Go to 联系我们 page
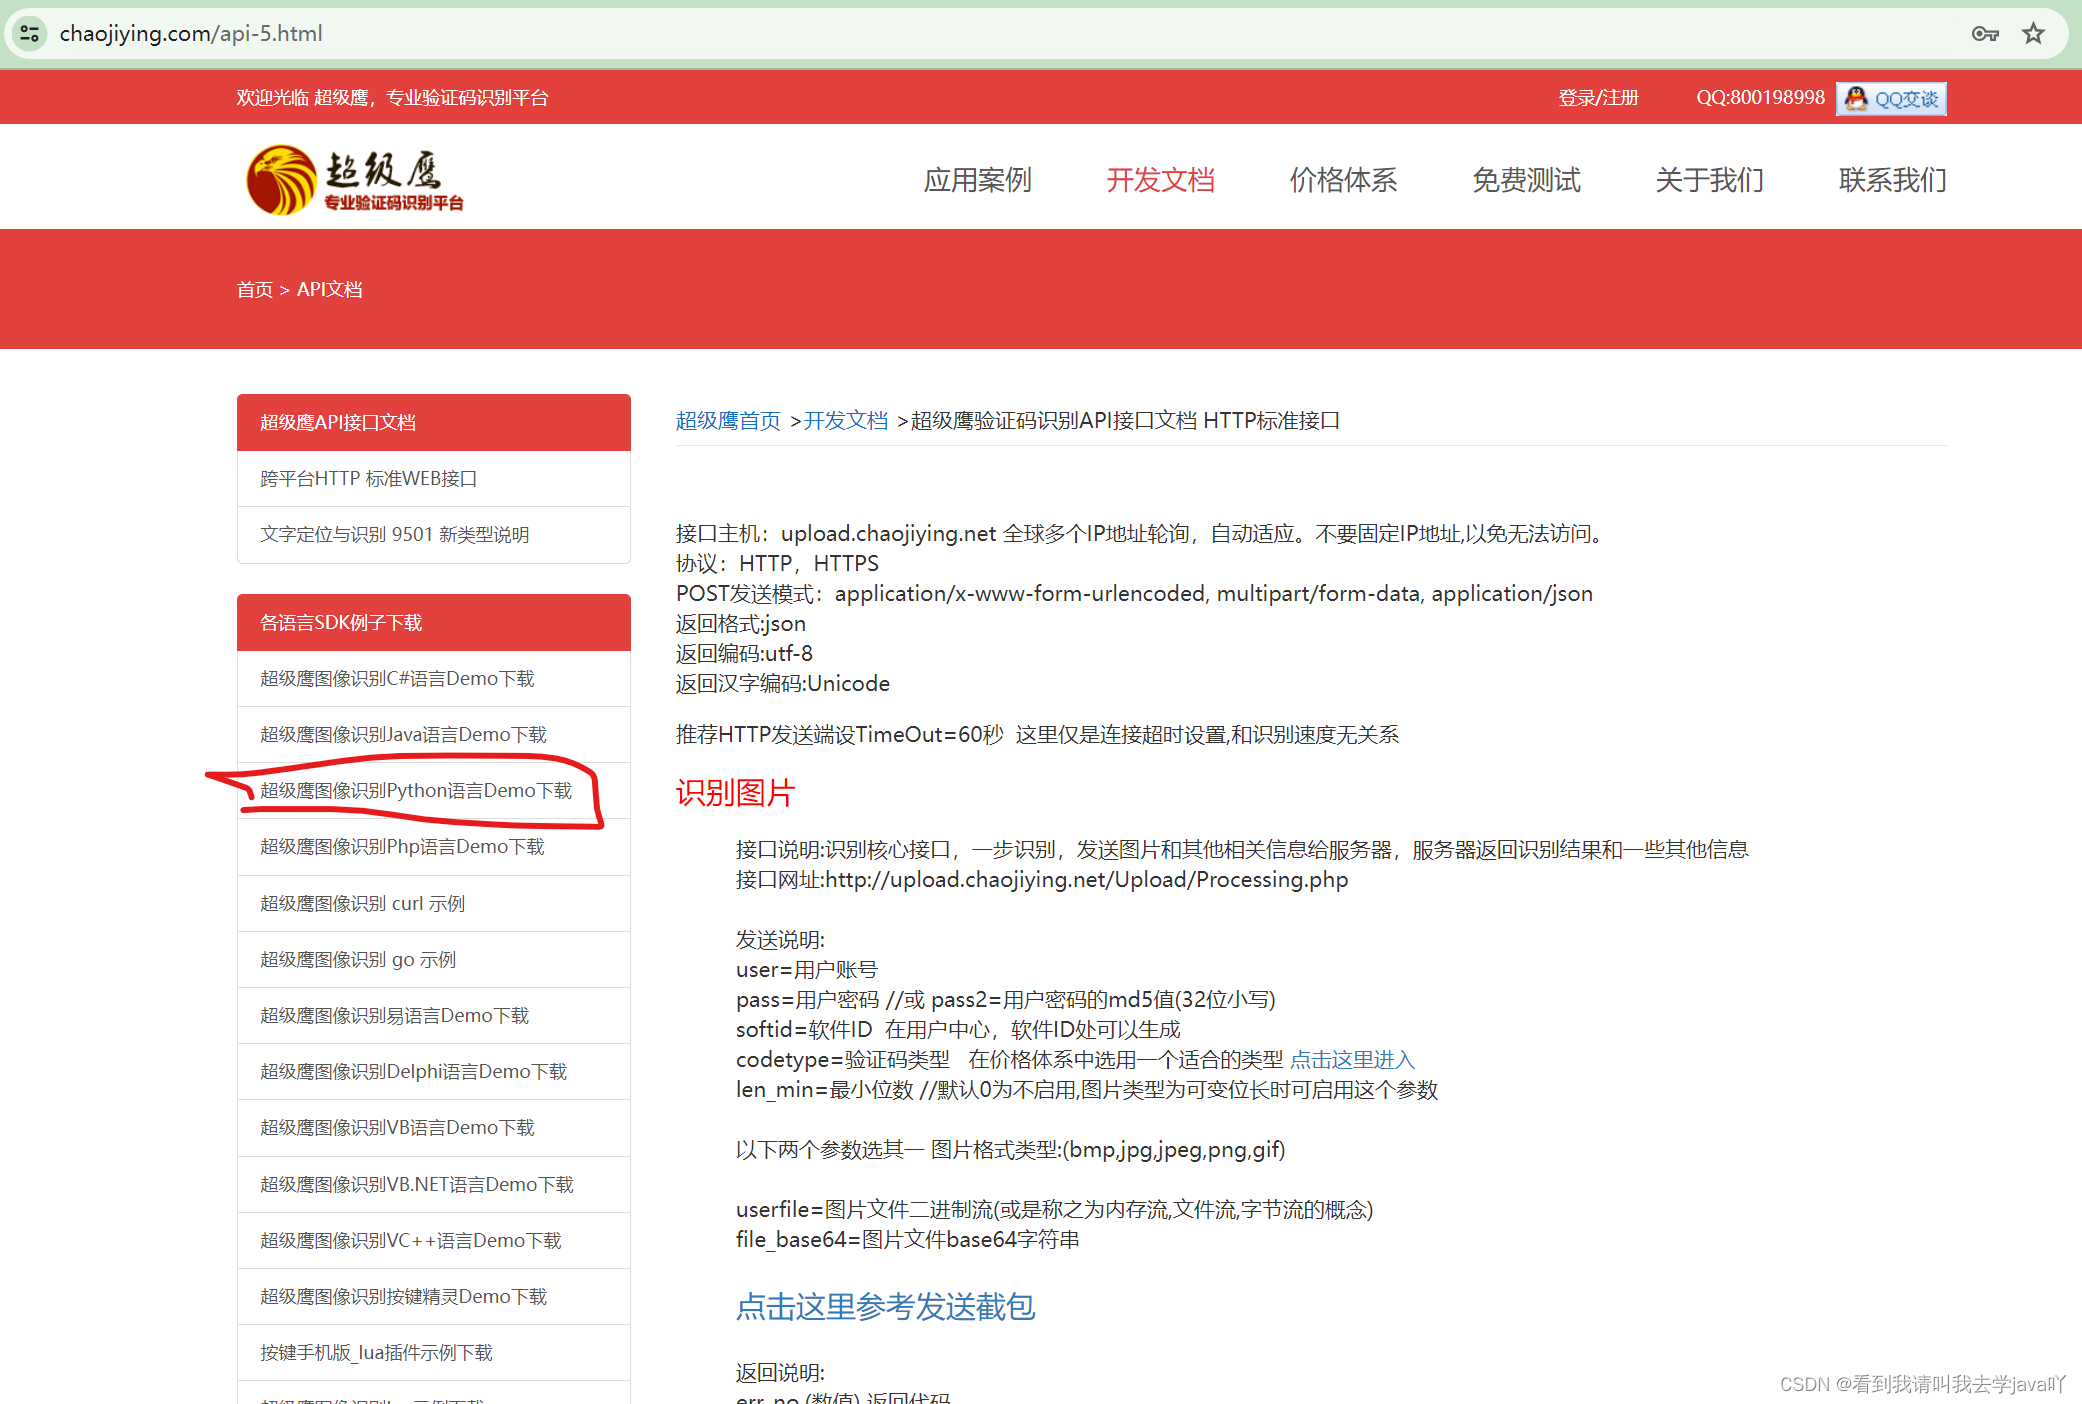 pyautogui.click(x=1892, y=180)
